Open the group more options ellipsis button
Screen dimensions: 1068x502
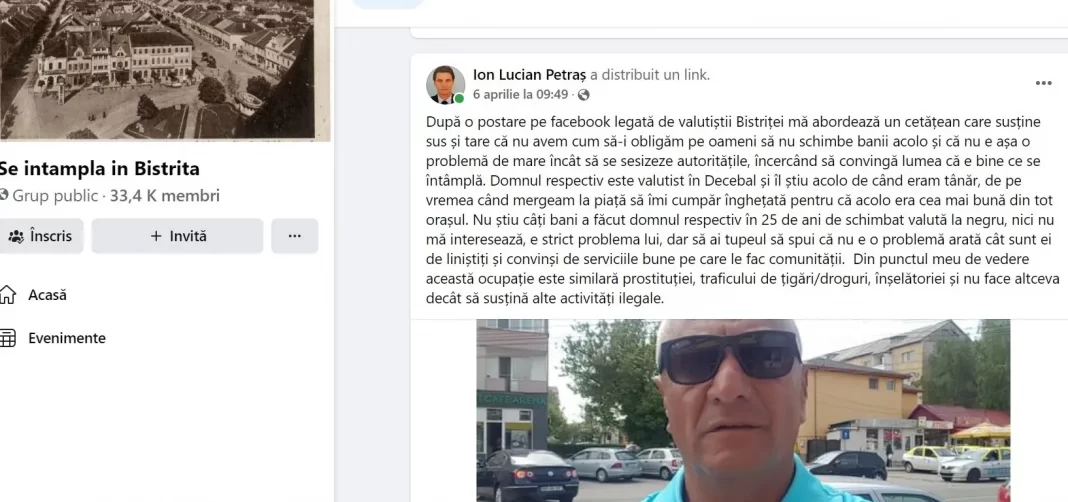point(294,236)
